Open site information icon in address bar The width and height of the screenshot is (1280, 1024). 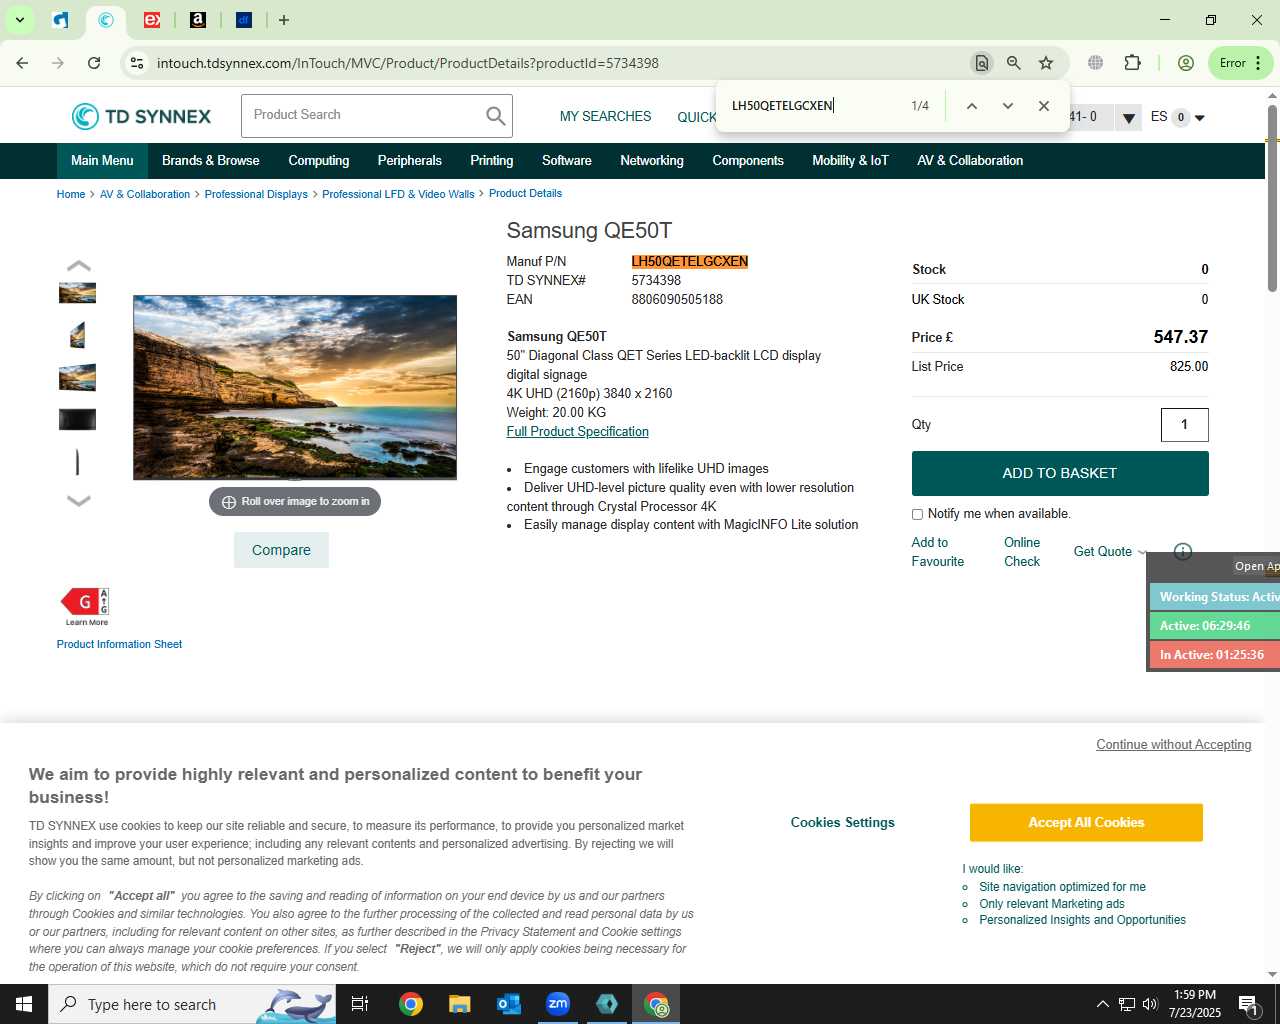click(x=137, y=63)
